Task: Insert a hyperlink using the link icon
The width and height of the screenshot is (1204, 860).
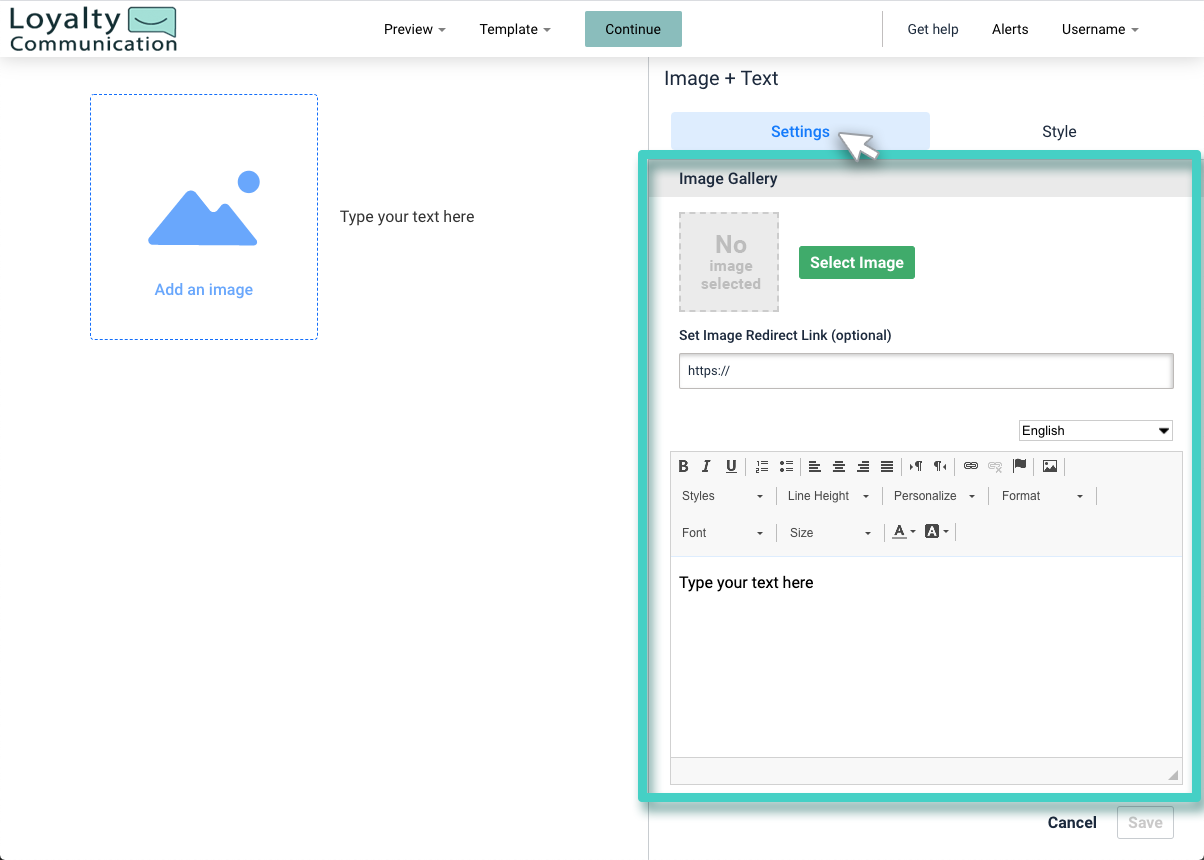Action: coord(971,466)
